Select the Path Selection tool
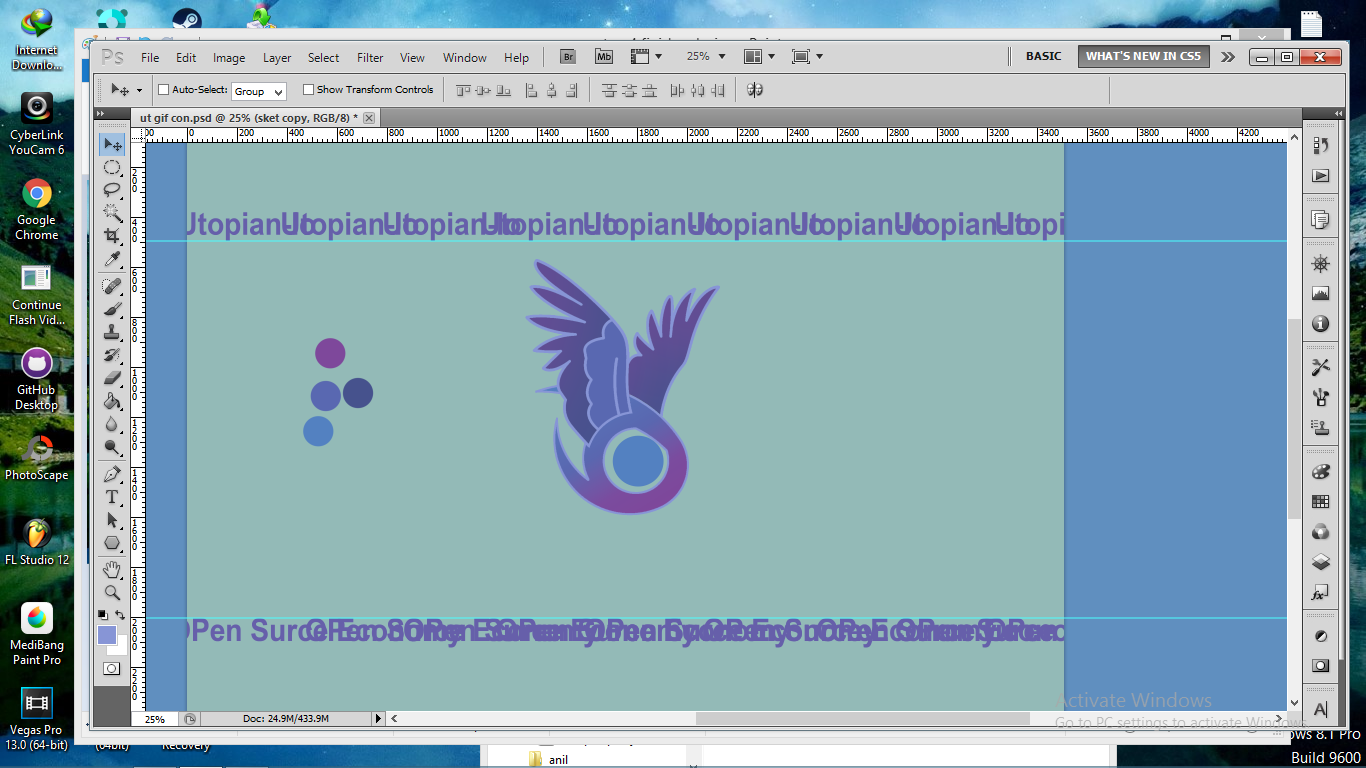This screenshot has height=768, width=1366. pyautogui.click(x=113, y=520)
